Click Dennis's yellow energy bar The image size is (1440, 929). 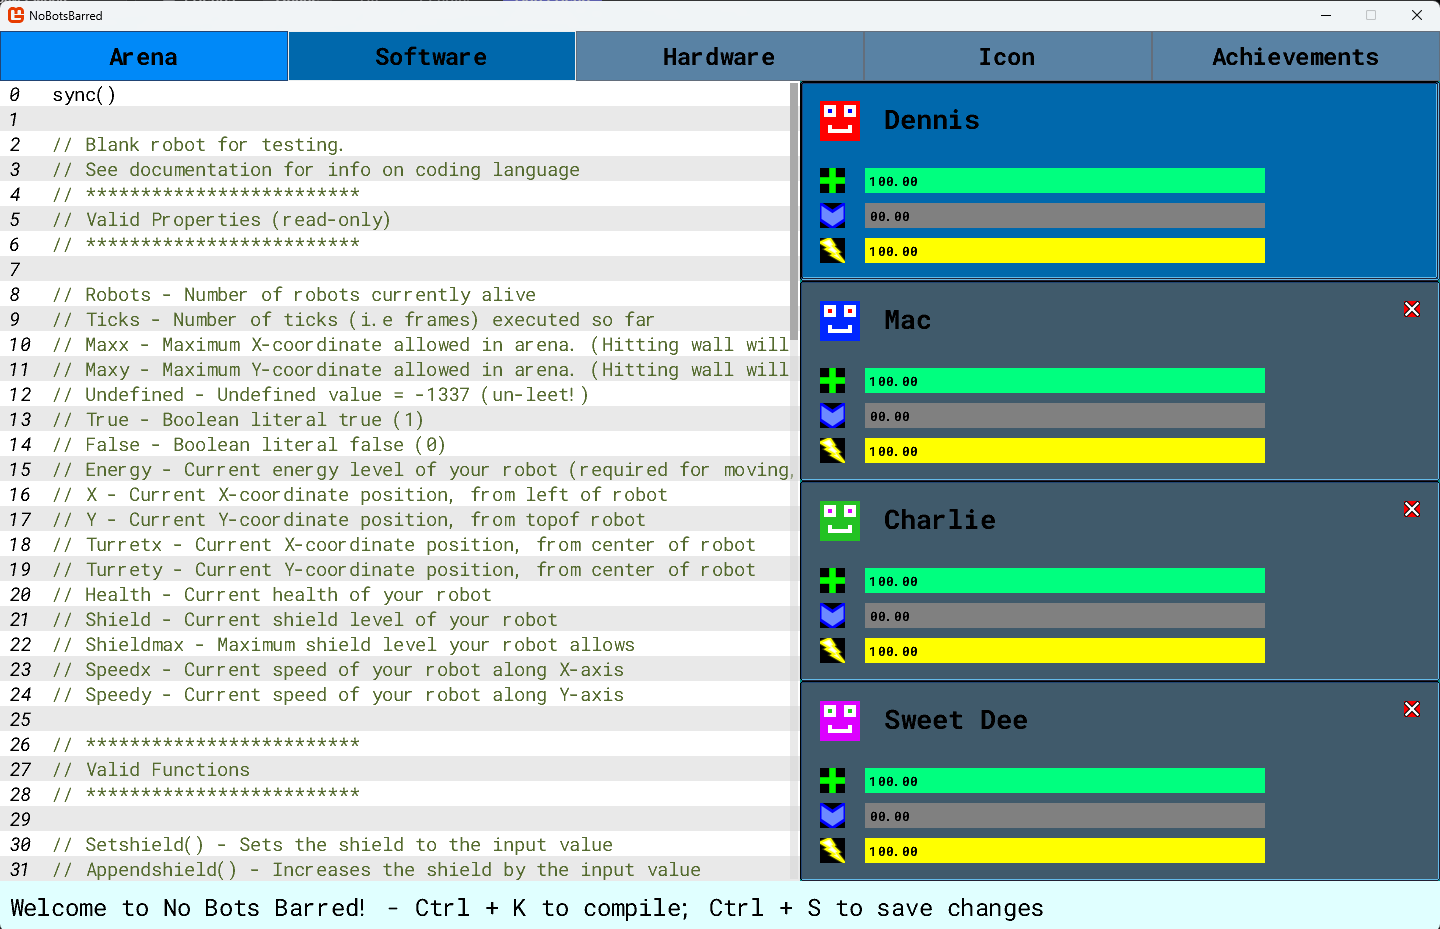pos(1065,251)
